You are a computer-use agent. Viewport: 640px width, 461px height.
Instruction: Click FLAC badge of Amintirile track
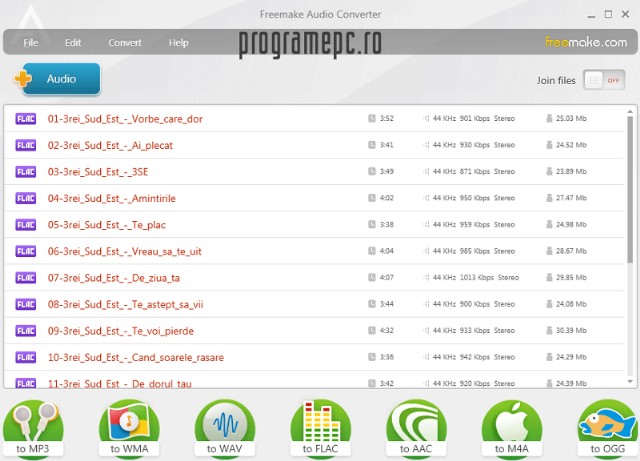coord(26,198)
